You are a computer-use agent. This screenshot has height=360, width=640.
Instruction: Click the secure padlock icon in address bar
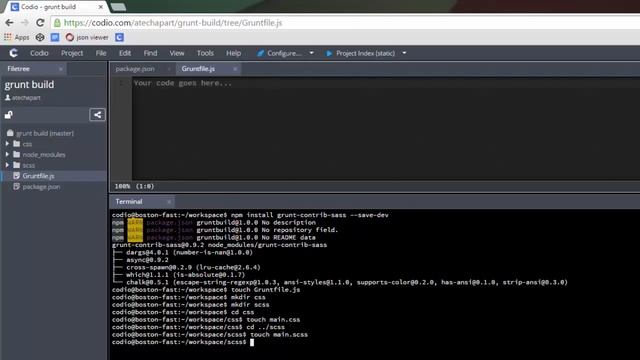click(x=57, y=23)
